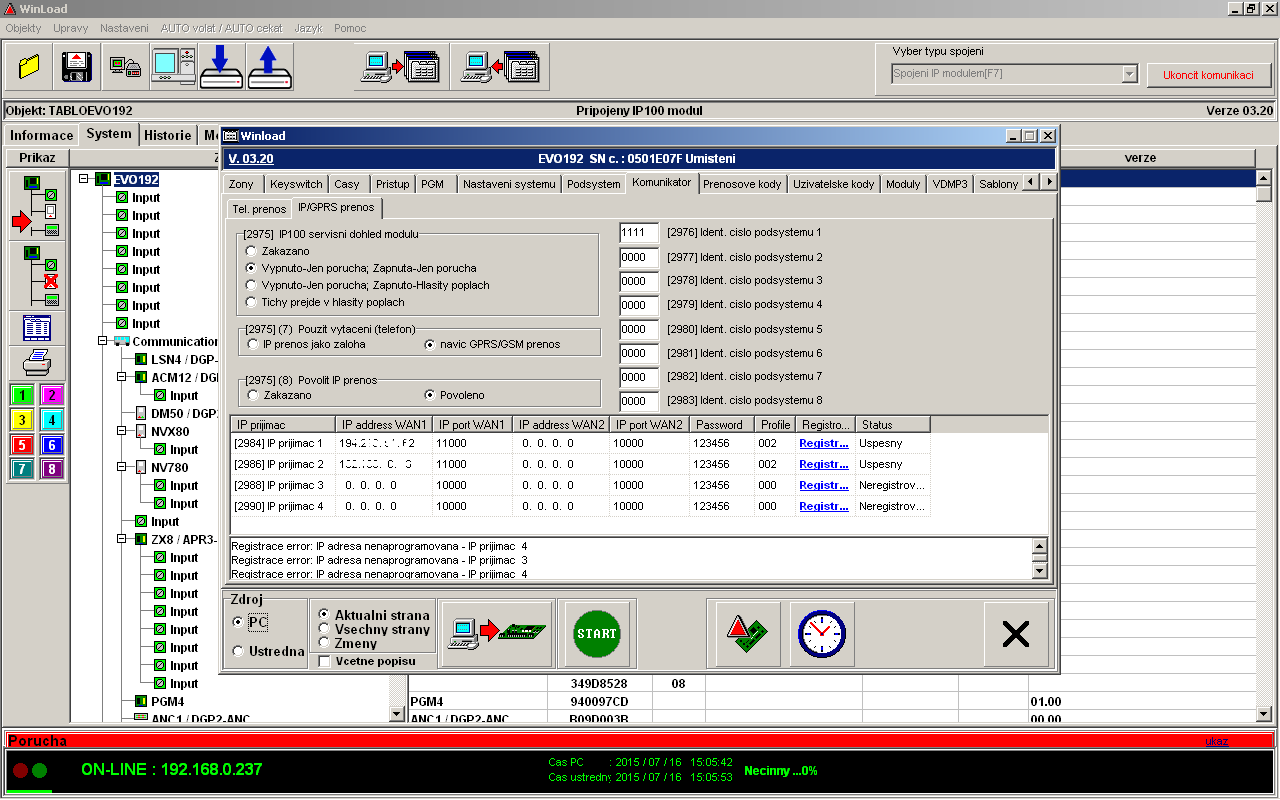Open the Nastaveni menu
The image size is (1280, 800).
(125, 28)
